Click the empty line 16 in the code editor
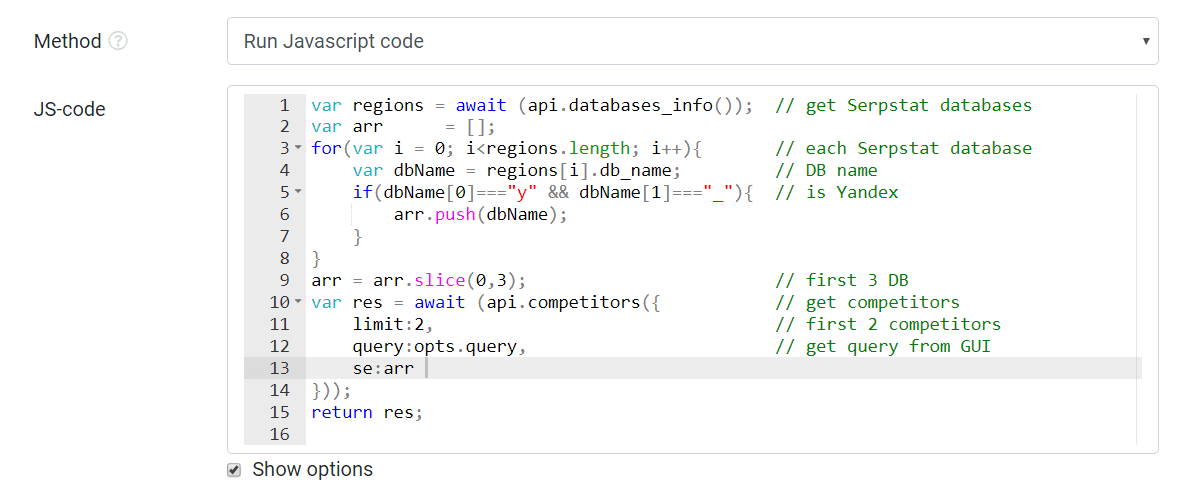The image size is (1192, 490). pyautogui.click(x=722, y=435)
